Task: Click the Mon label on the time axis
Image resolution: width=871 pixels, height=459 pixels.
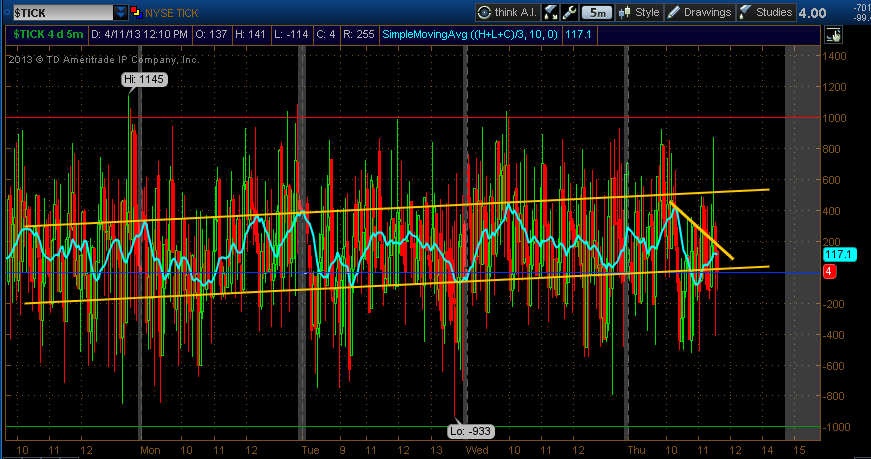Action: pyautogui.click(x=150, y=450)
